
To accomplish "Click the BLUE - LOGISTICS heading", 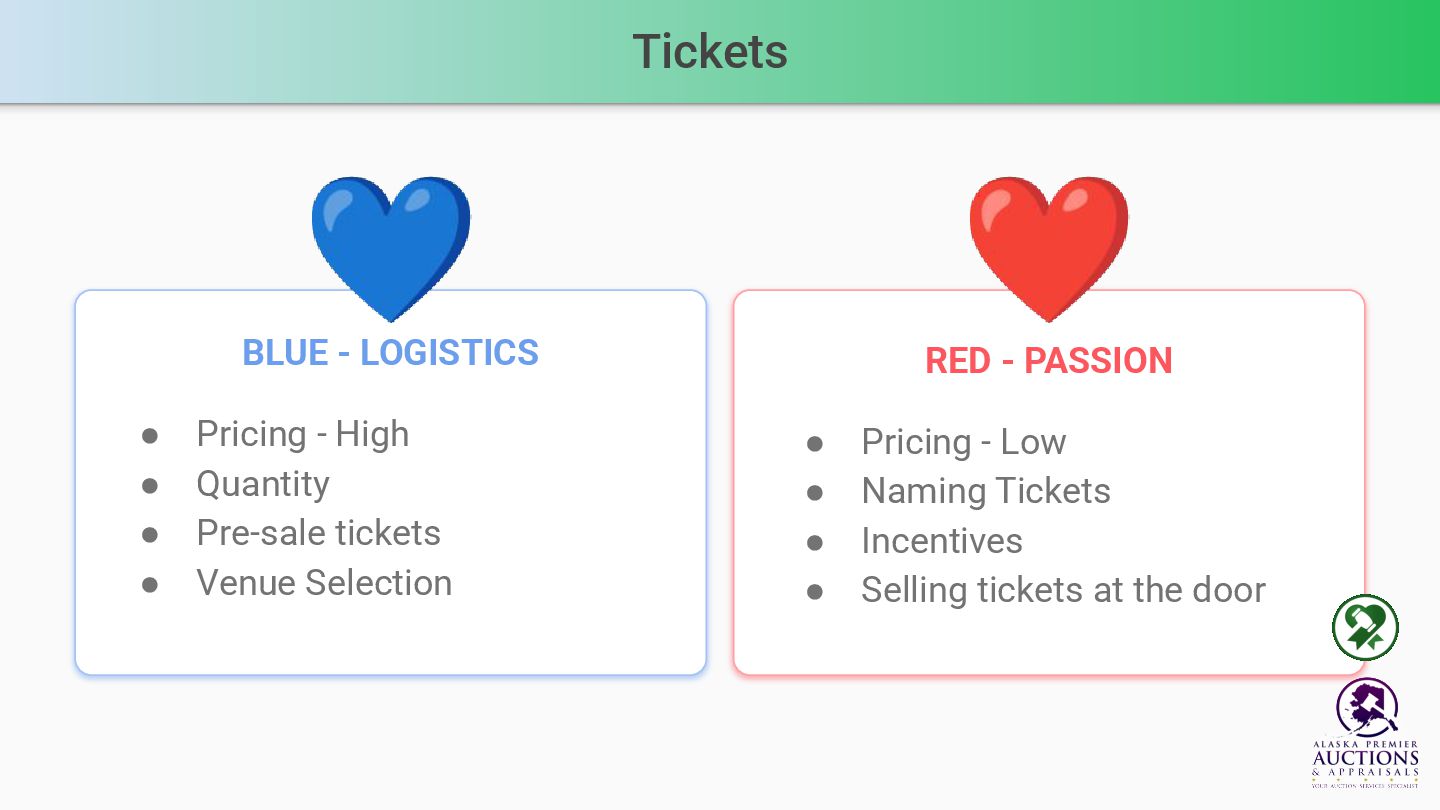I will coord(390,352).
